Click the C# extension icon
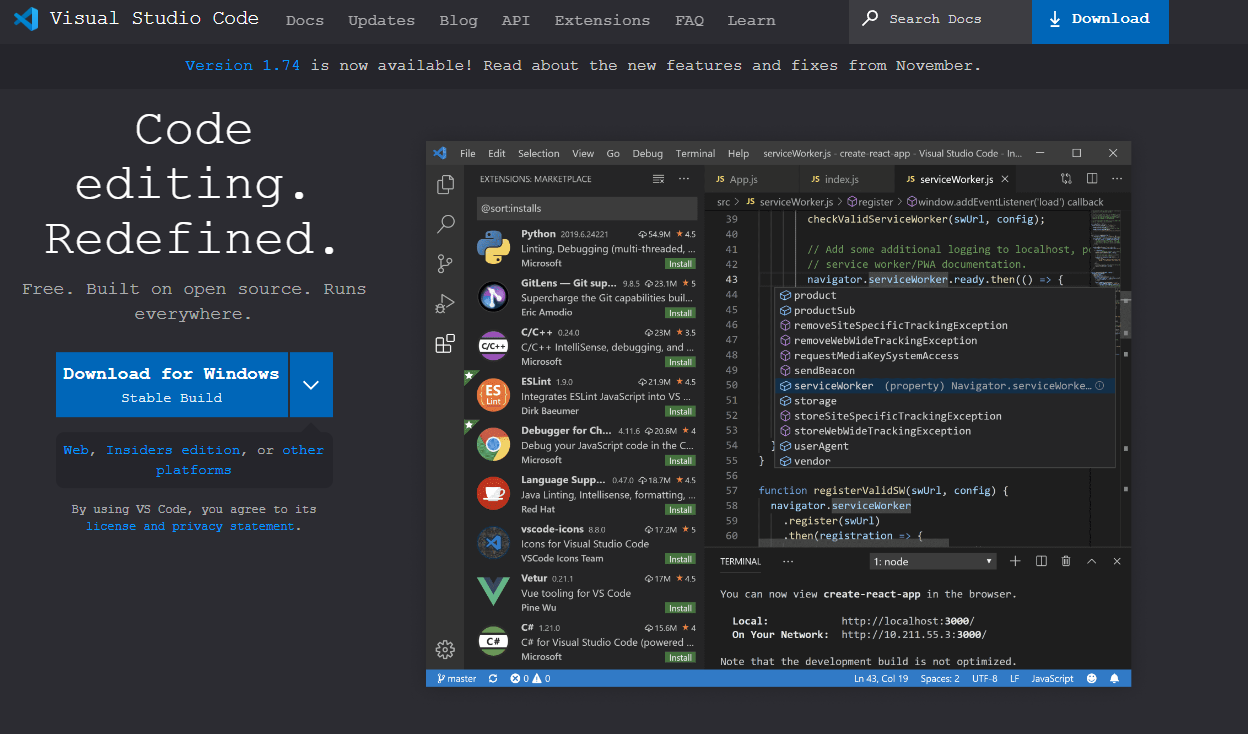 coord(493,641)
